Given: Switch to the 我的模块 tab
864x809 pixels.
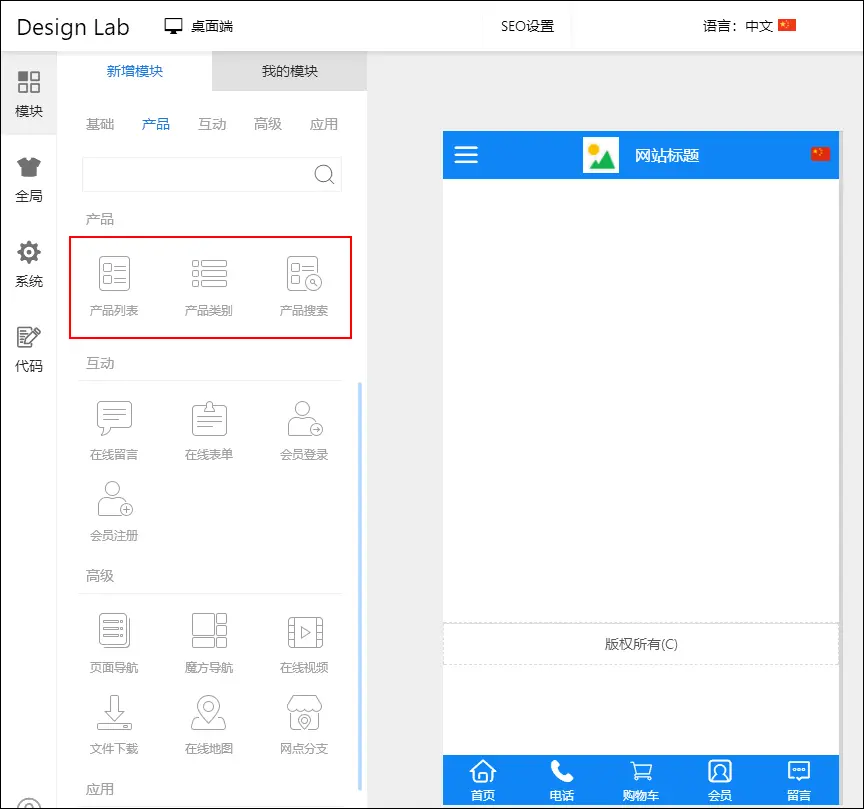Looking at the screenshot, I should pos(289,71).
